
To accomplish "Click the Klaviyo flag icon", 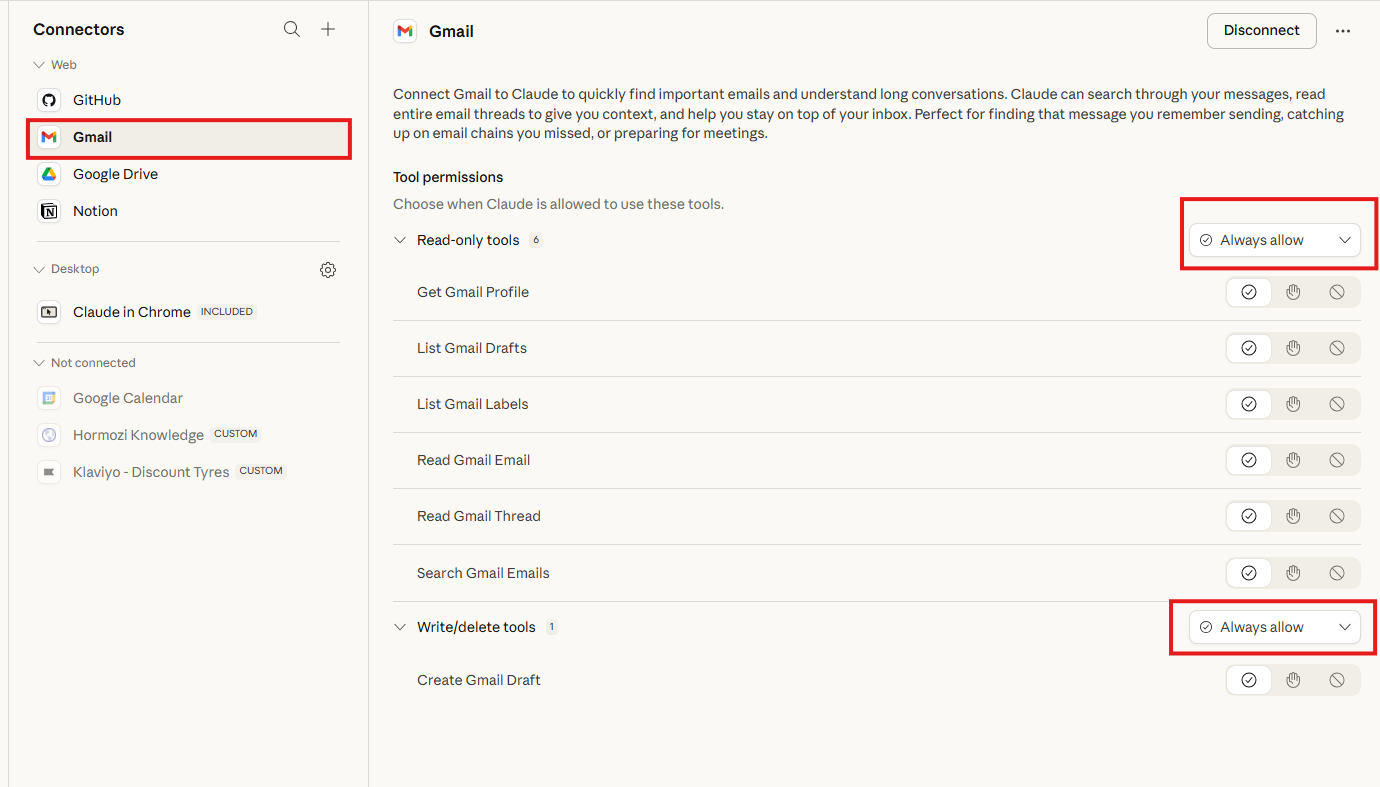I will pyautogui.click(x=49, y=472).
